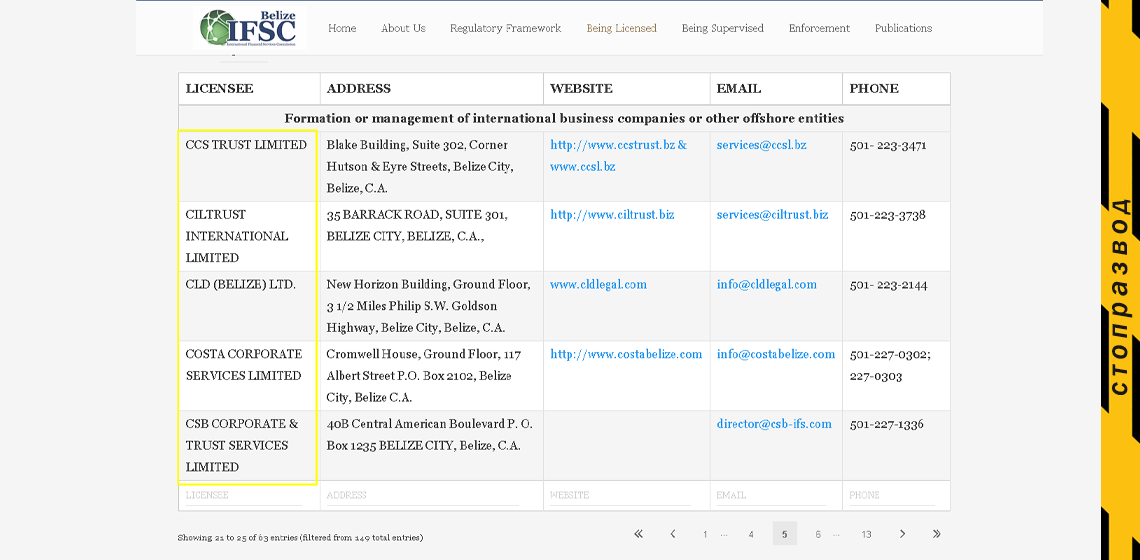Email info@costabelize.com
The height and width of the screenshot is (560, 1140).
(776, 354)
